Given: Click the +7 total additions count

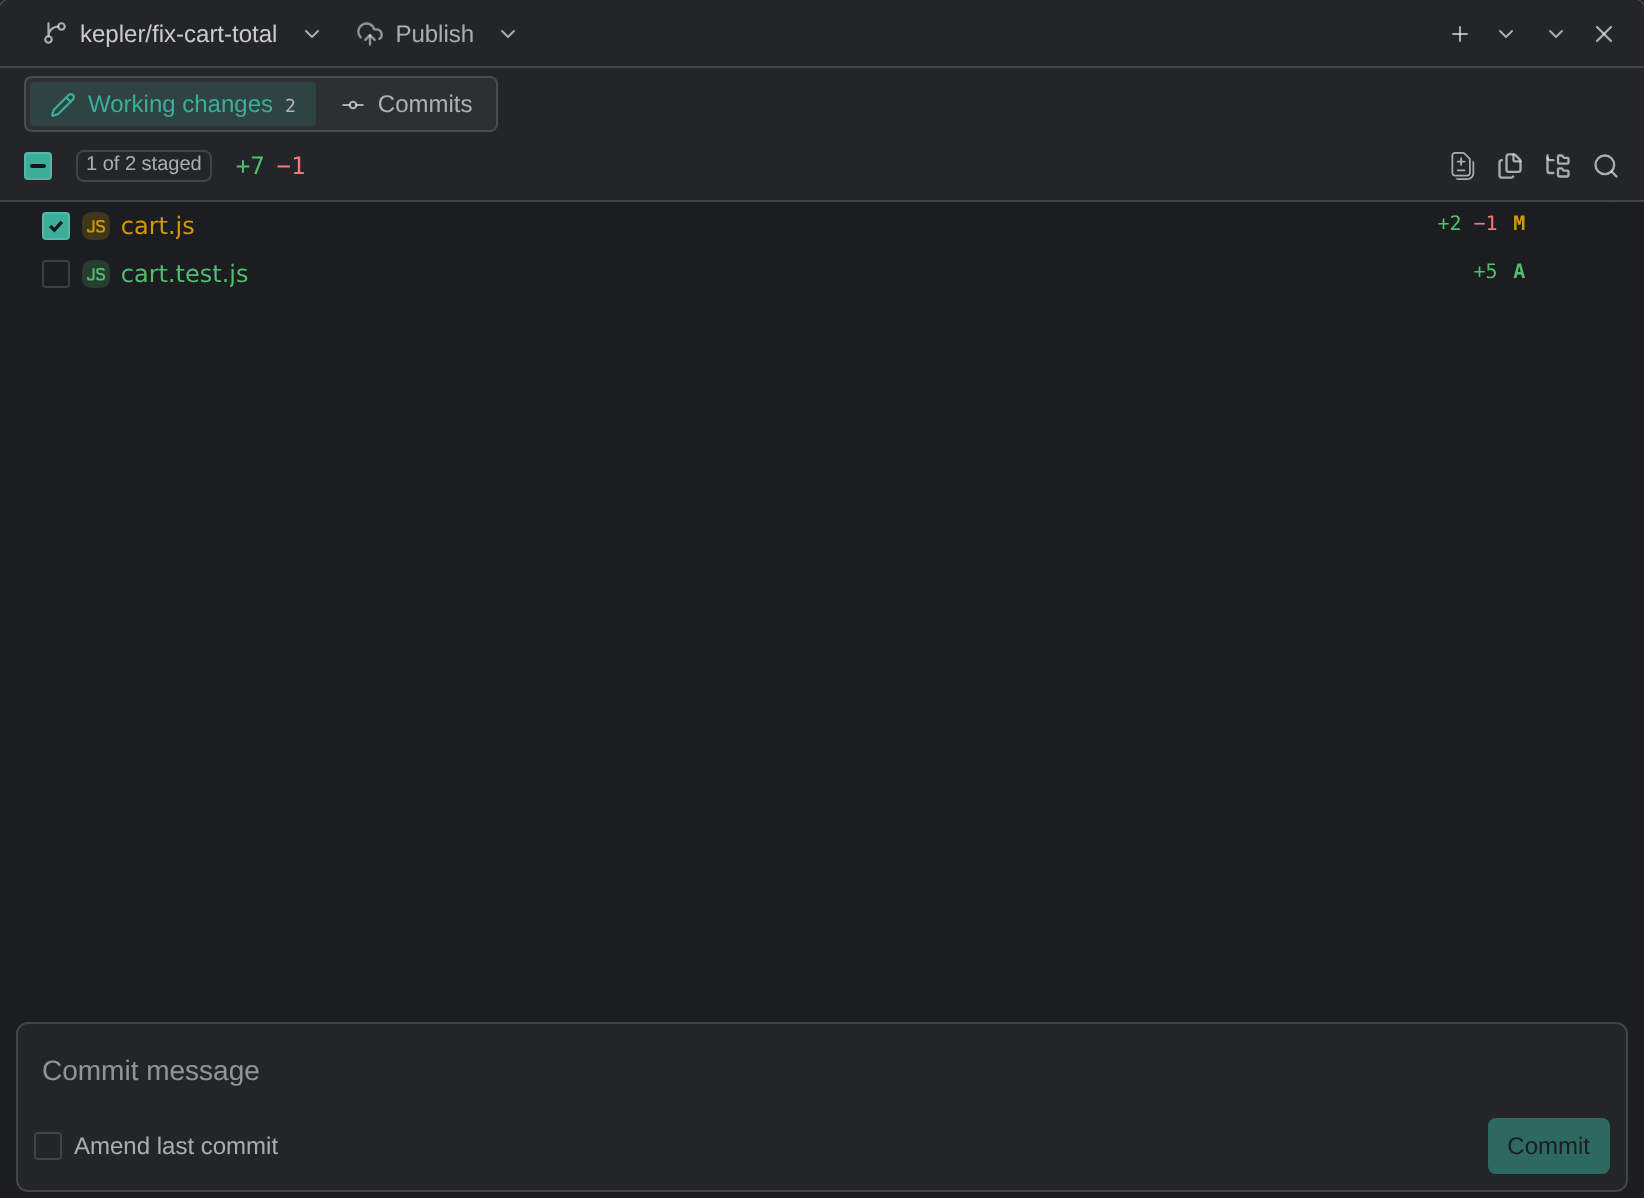Looking at the screenshot, I should point(249,166).
